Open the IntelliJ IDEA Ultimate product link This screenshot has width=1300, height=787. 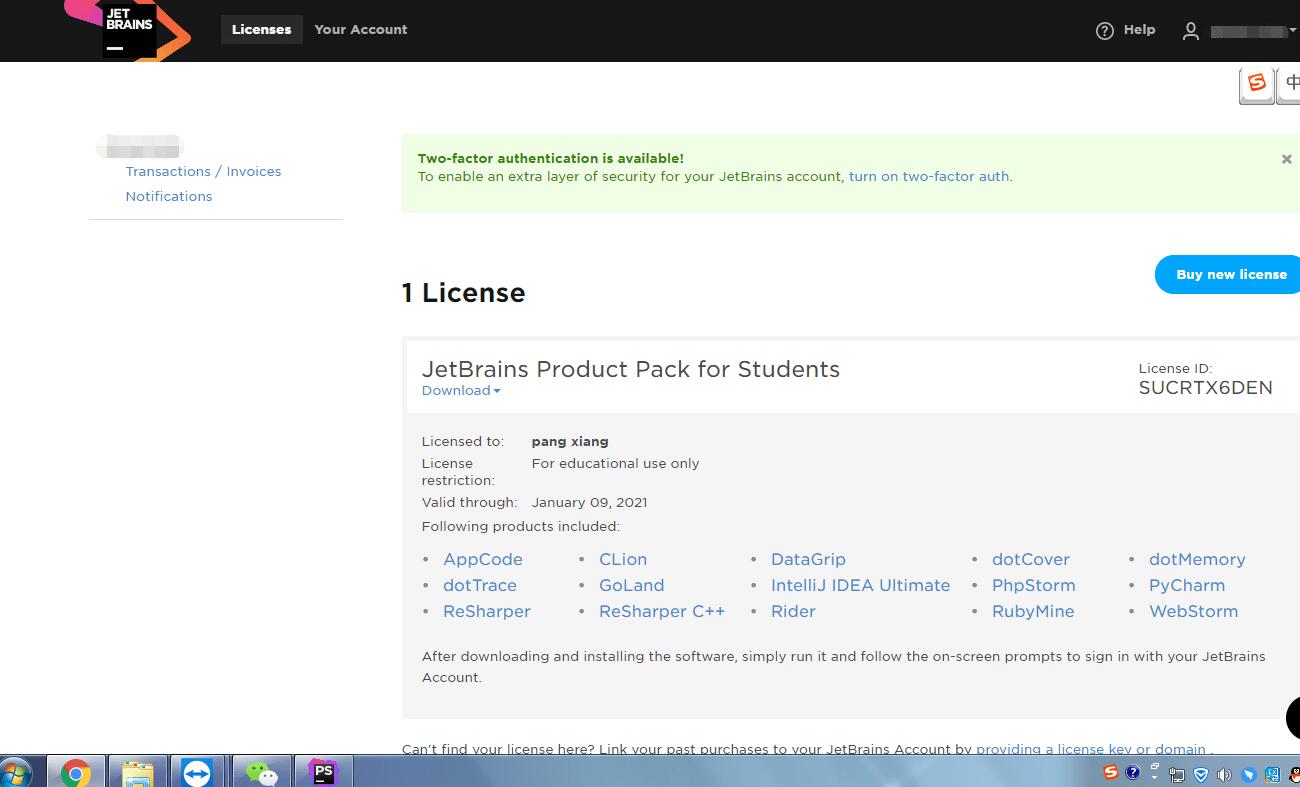[860, 586]
